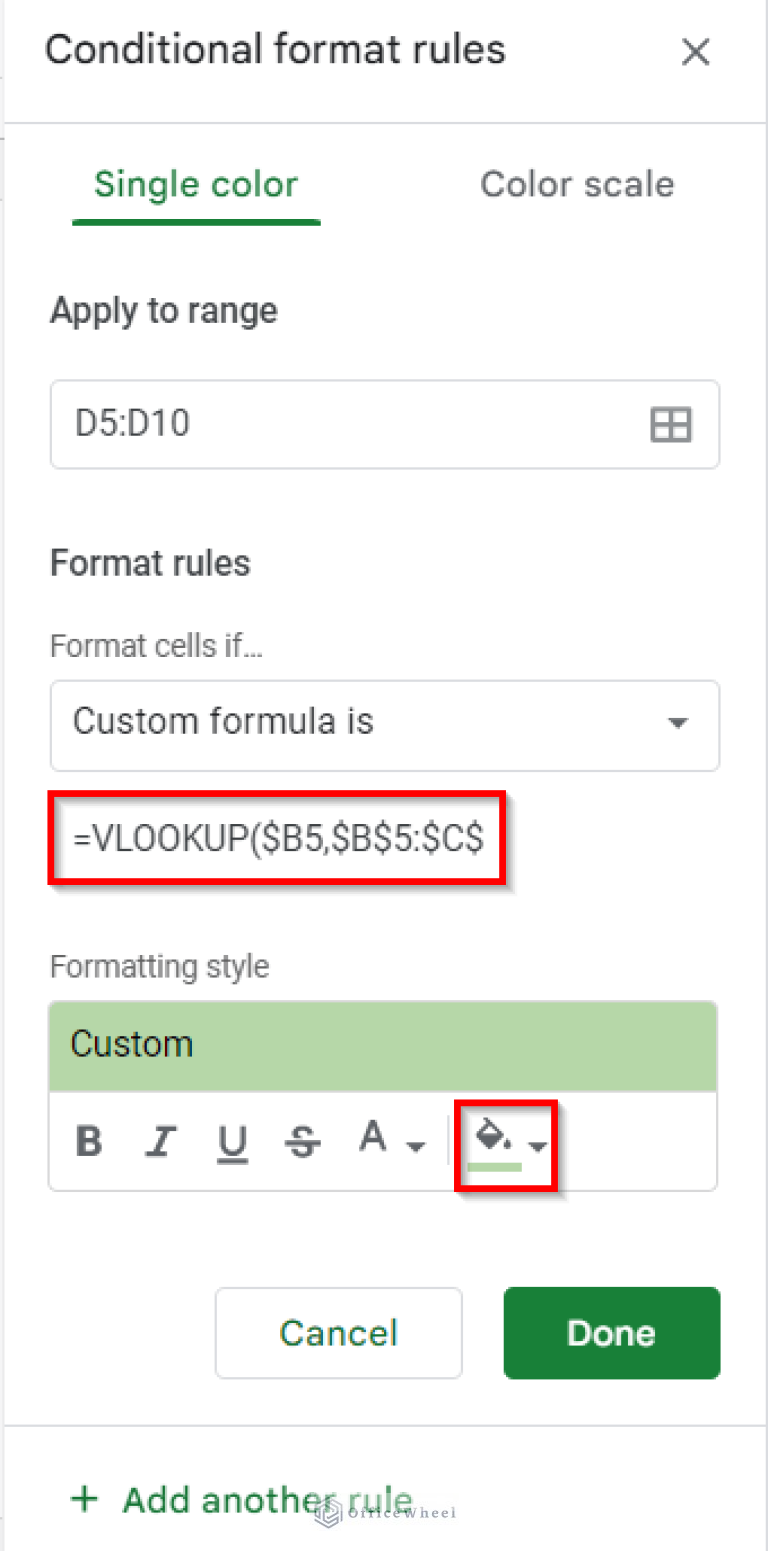Toggle underline styling for the rule
Image resolution: width=768 pixels, height=1551 pixels.
(232, 1141)
